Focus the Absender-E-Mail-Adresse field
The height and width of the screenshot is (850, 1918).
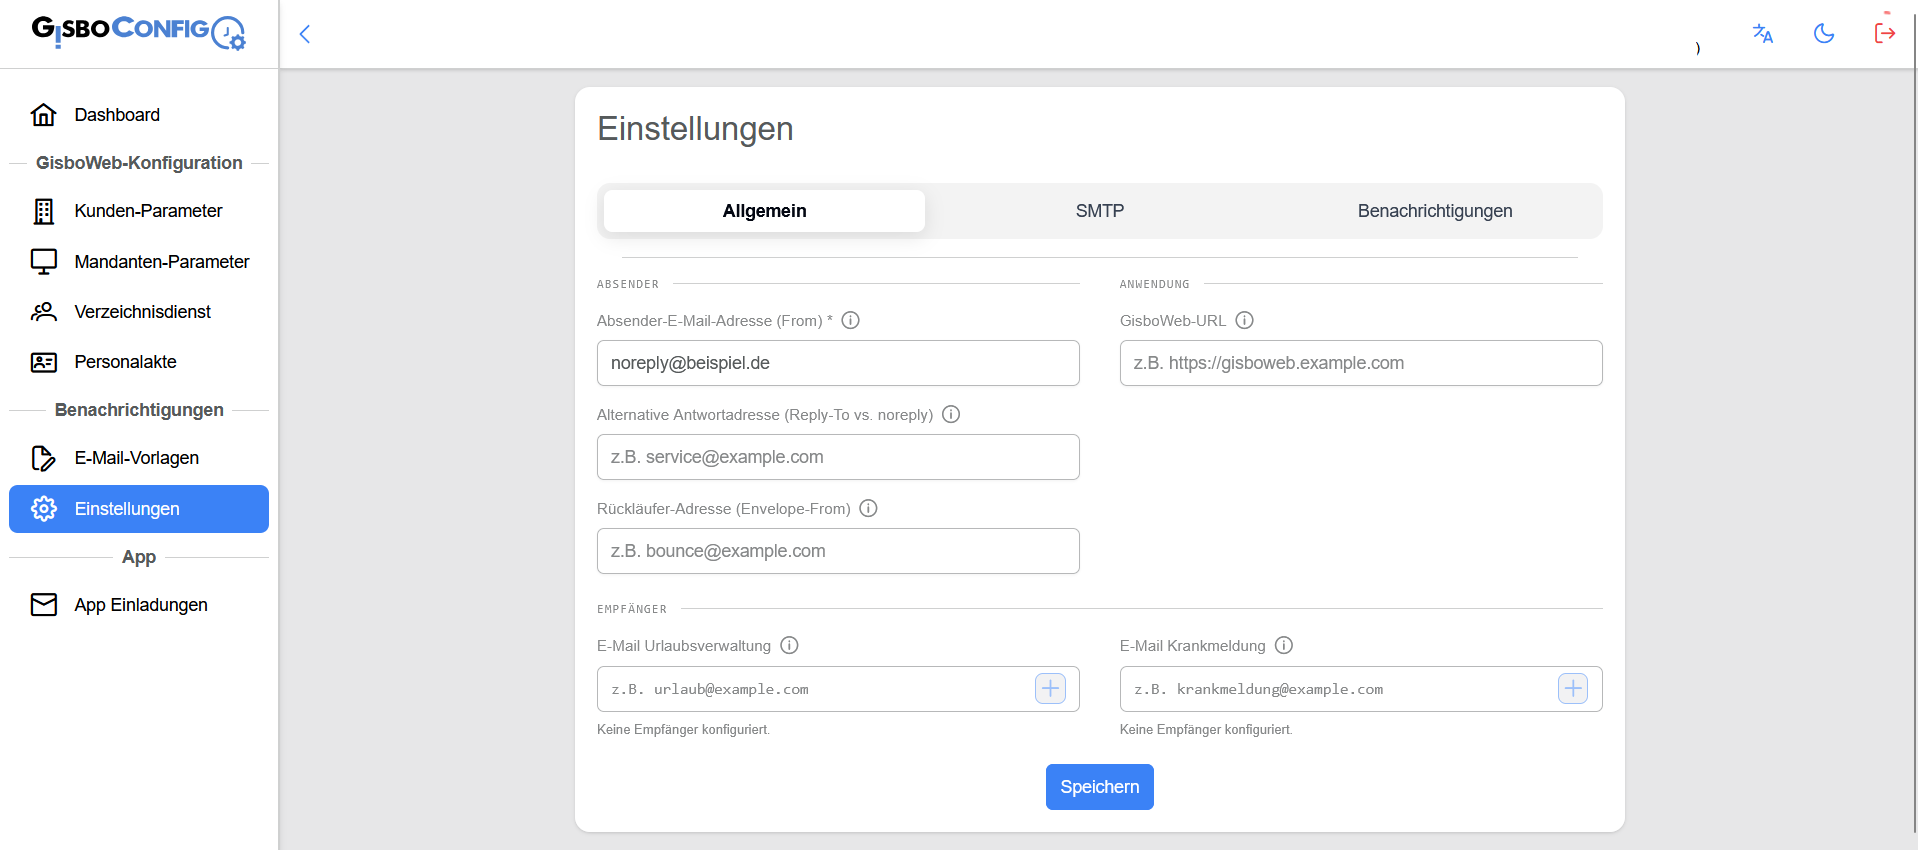pos(838,363)
